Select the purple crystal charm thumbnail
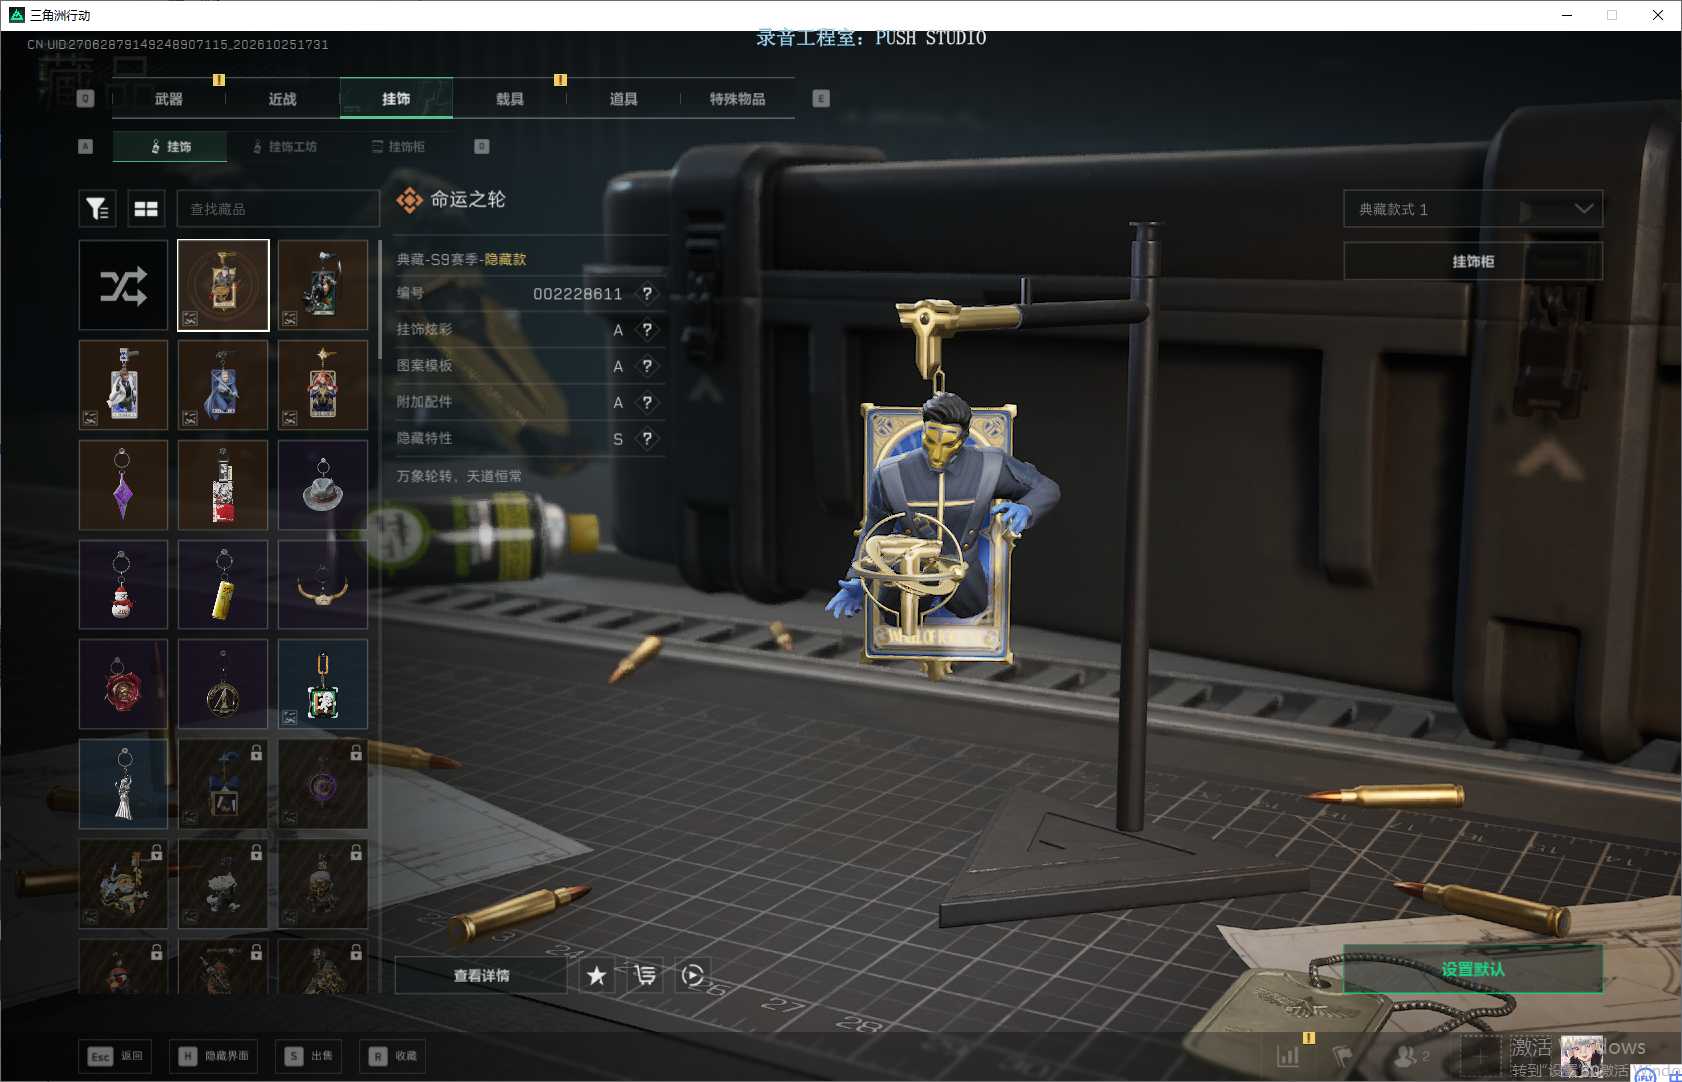The image size is (1682, 1082). (x=123, y=485)
